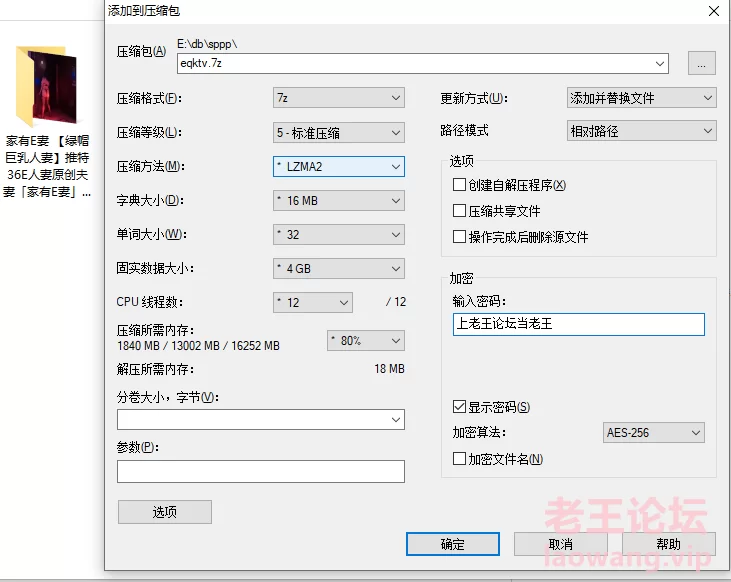Close the 添加到压缩包 dialog
The height and width of the screenshot is (582, 731).
[713, 11]
